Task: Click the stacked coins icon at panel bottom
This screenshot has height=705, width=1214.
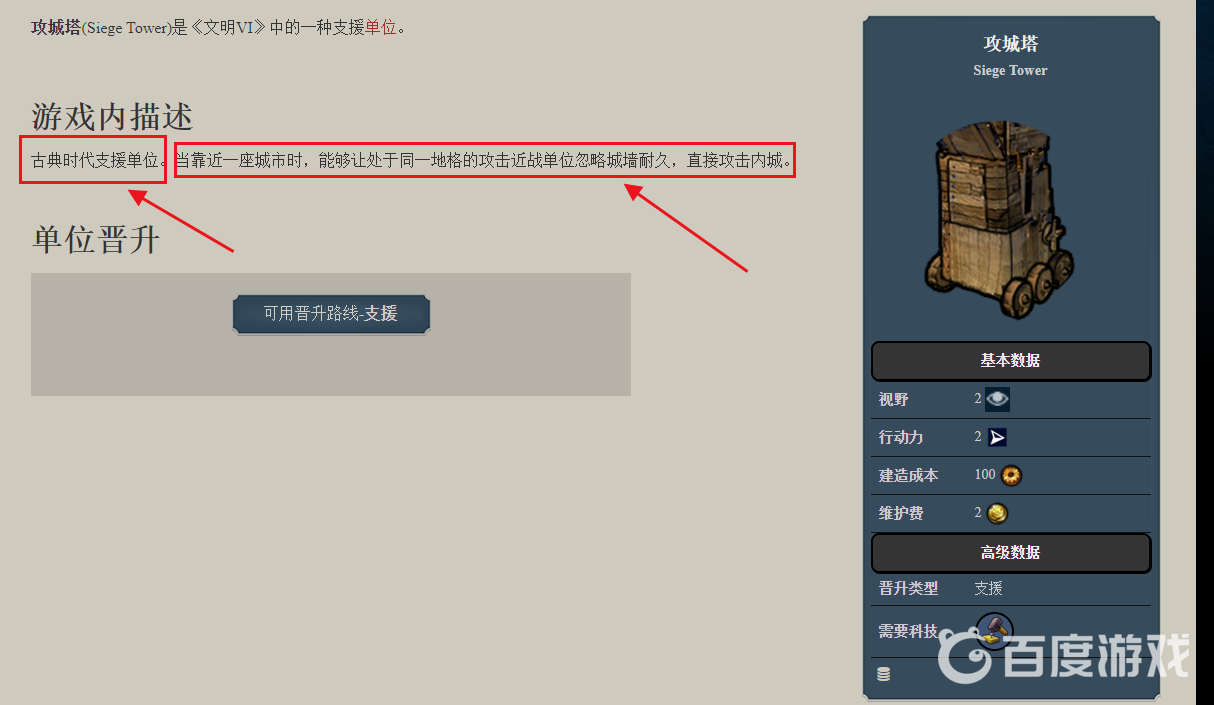Action: [883, 674]
